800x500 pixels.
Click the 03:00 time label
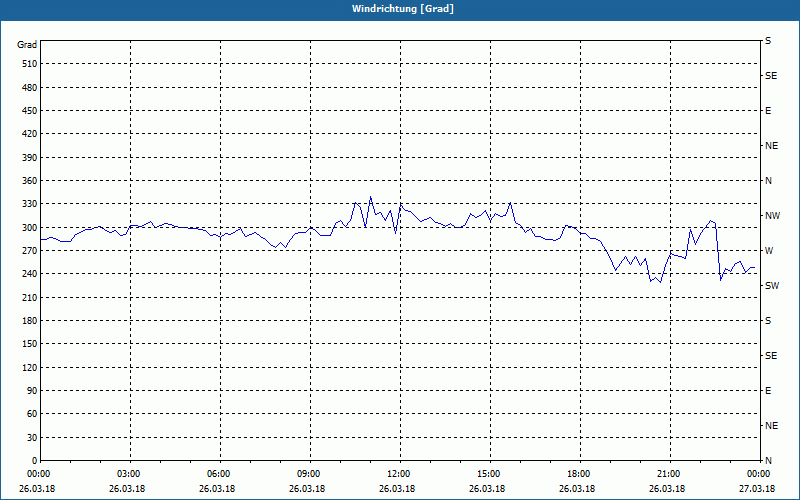[129, 474]
